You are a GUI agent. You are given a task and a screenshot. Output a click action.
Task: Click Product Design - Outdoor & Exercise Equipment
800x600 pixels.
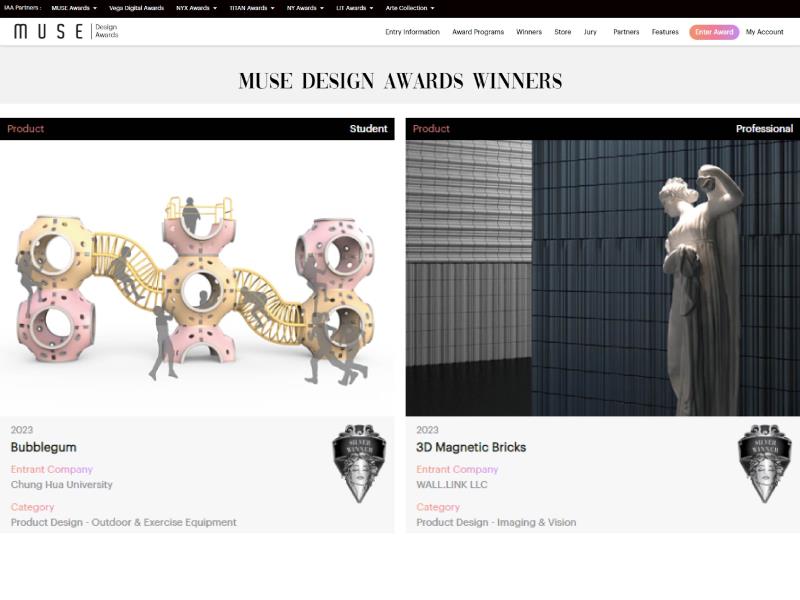tap(123, 522)
